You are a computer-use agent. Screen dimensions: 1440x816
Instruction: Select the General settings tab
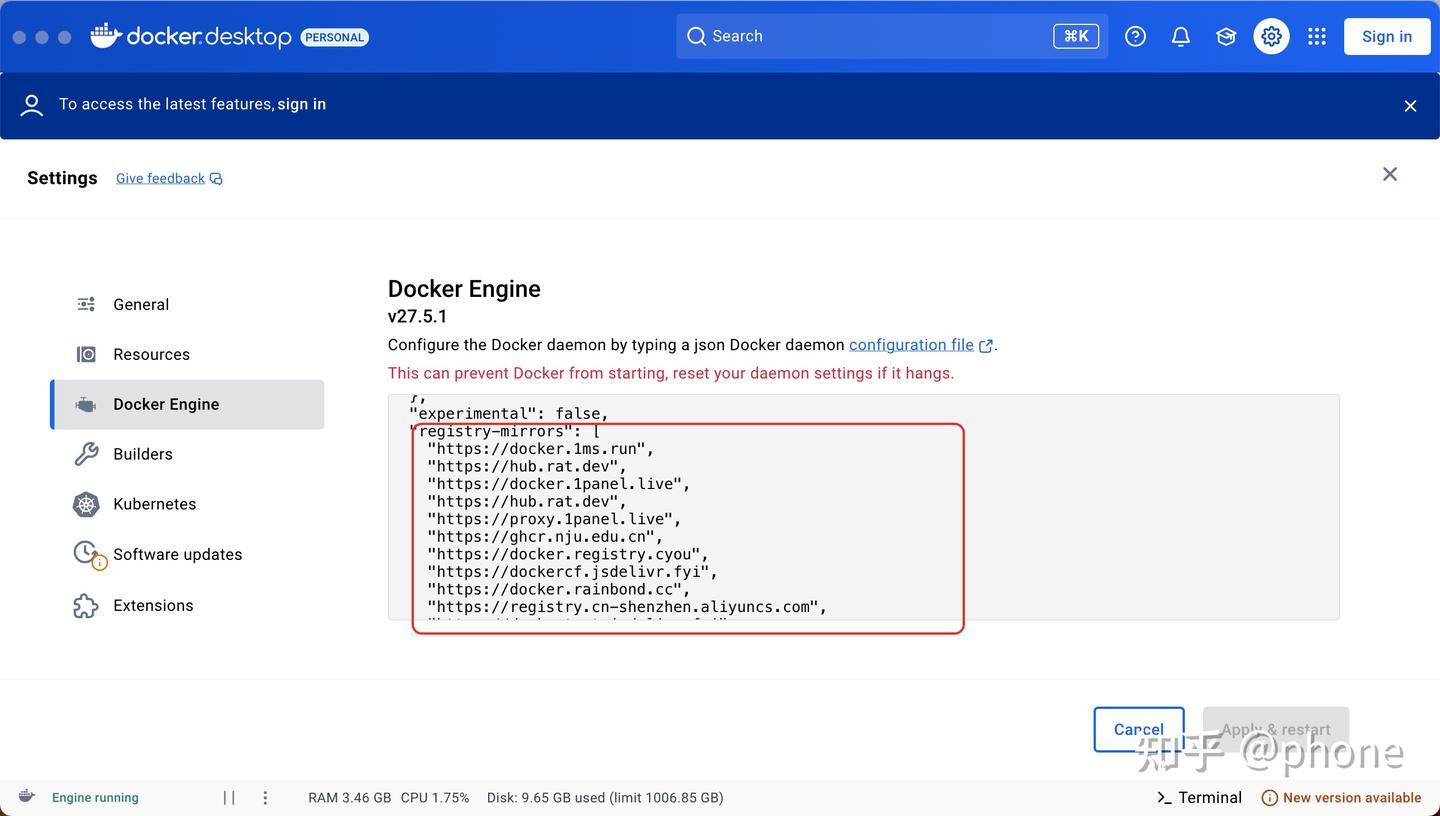[141, 304]
